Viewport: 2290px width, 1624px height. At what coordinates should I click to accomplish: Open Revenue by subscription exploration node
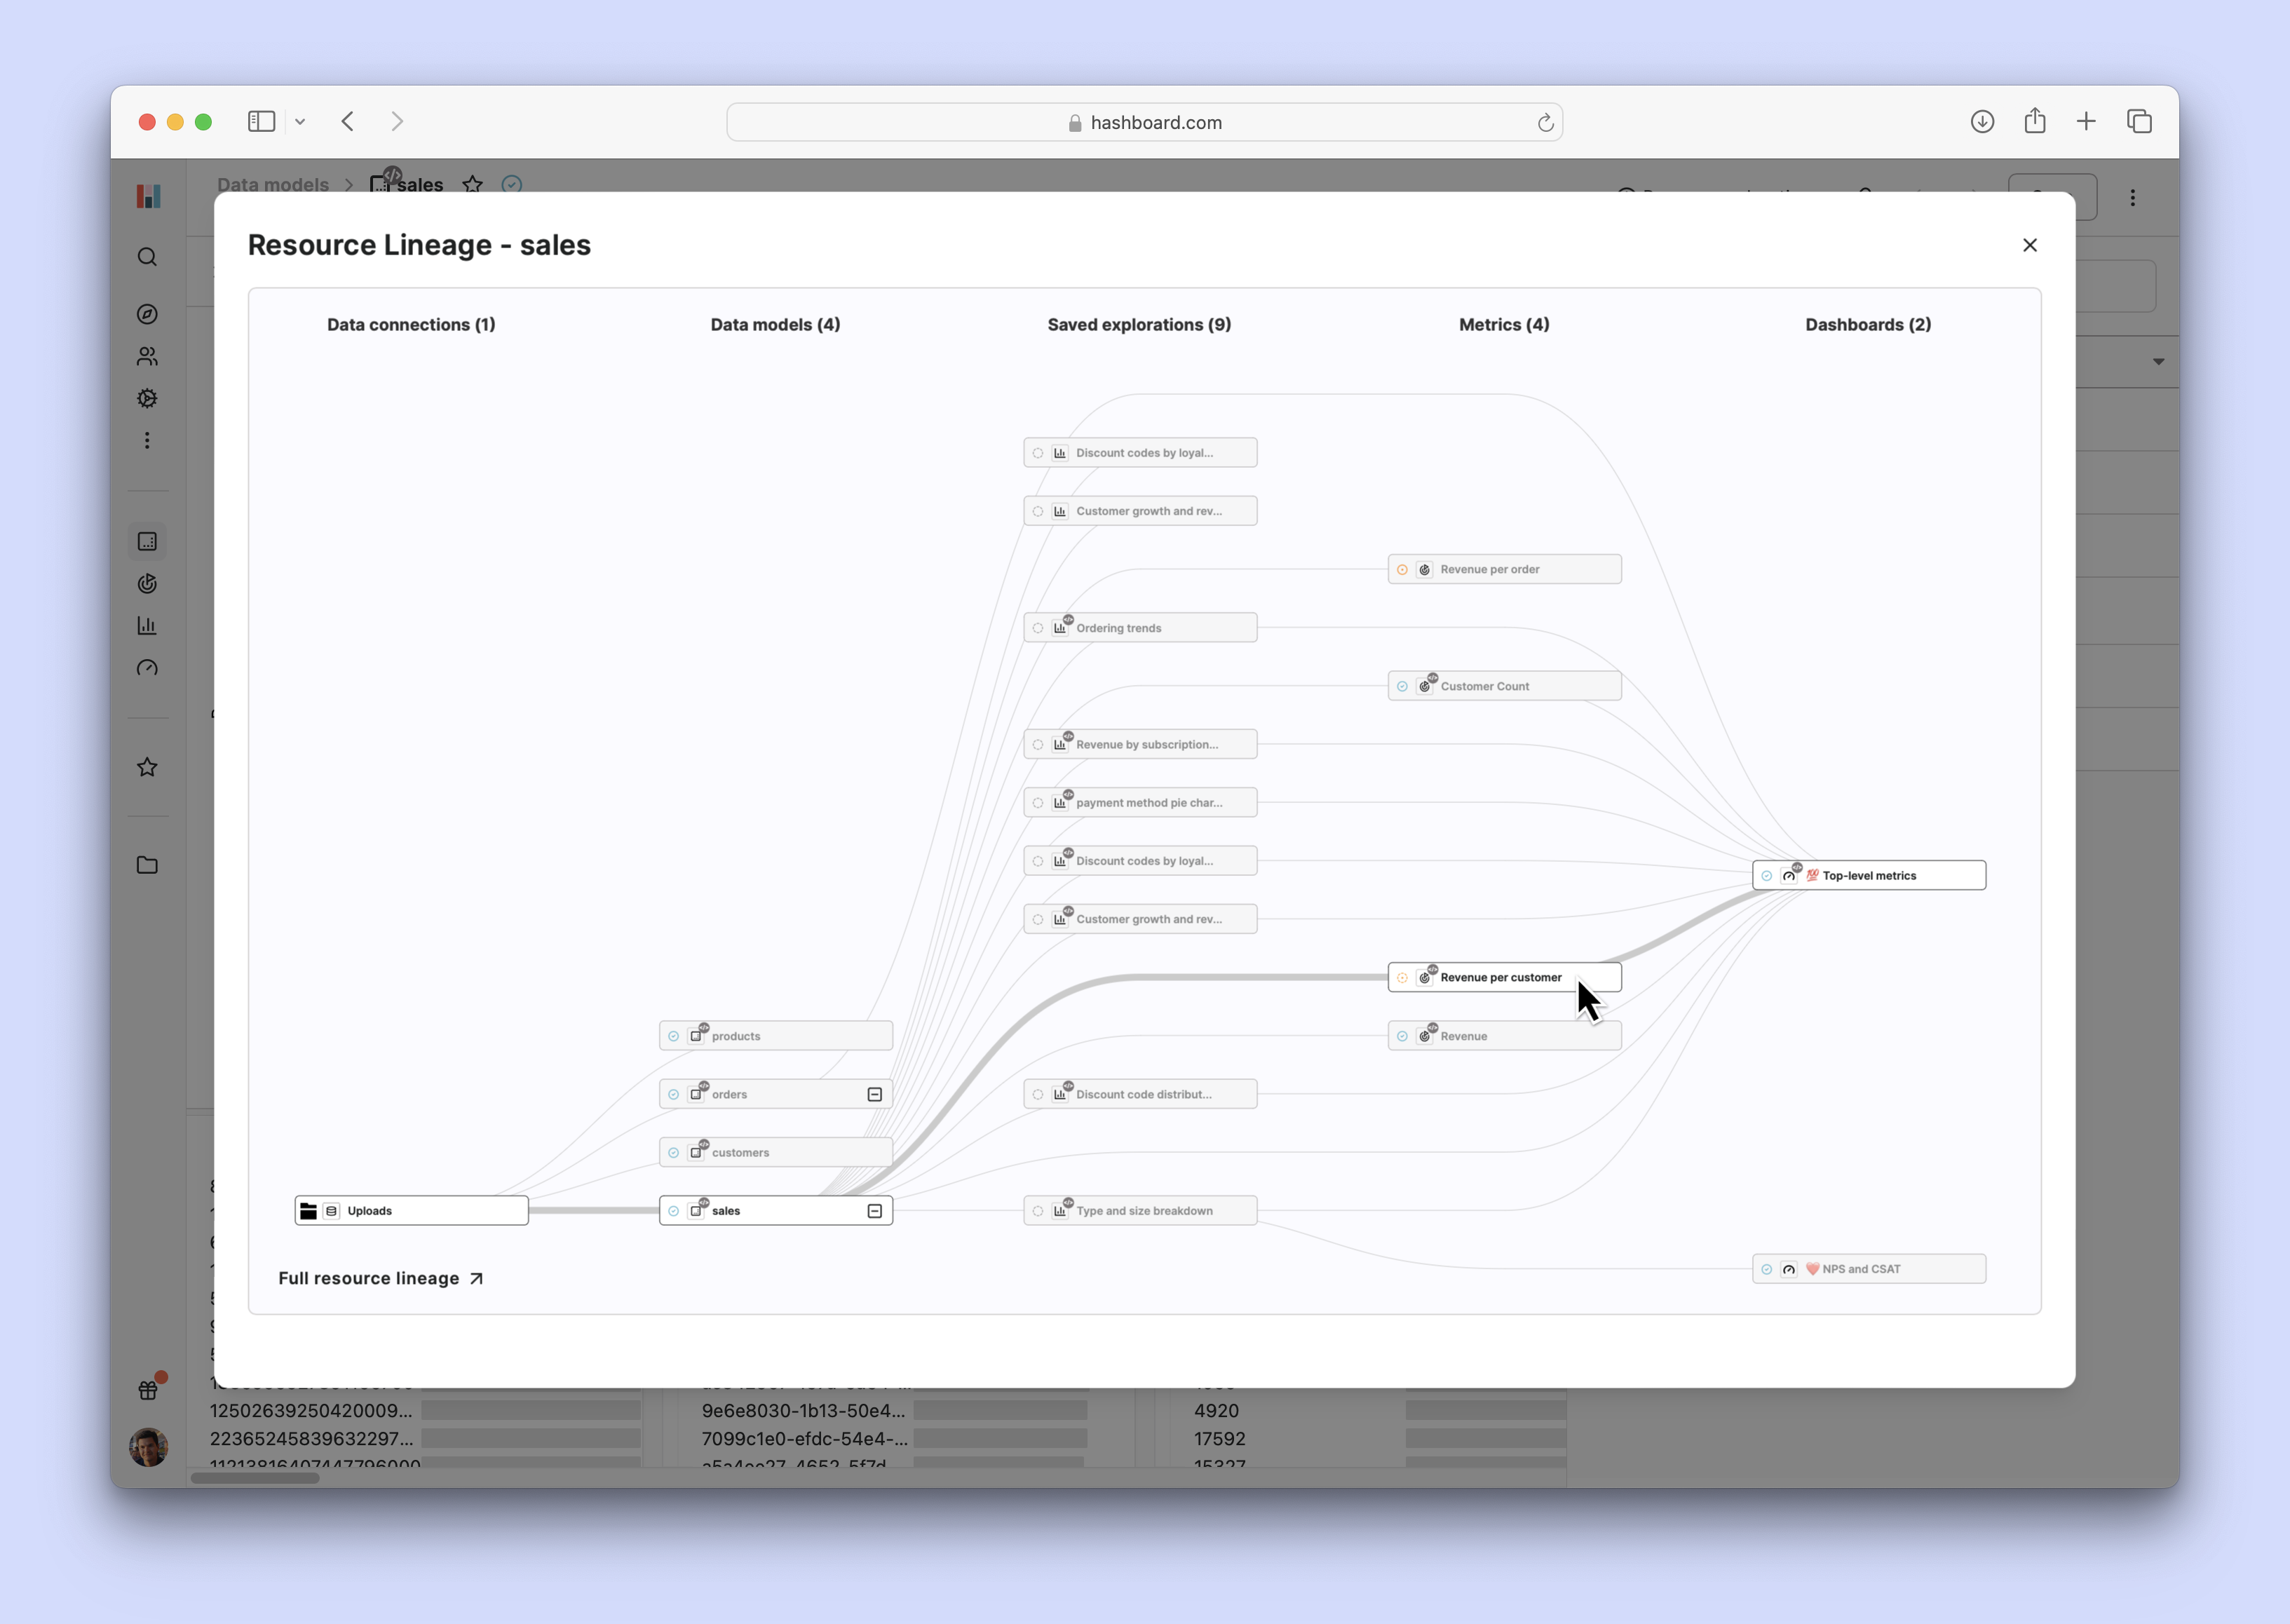[1140, 745]
